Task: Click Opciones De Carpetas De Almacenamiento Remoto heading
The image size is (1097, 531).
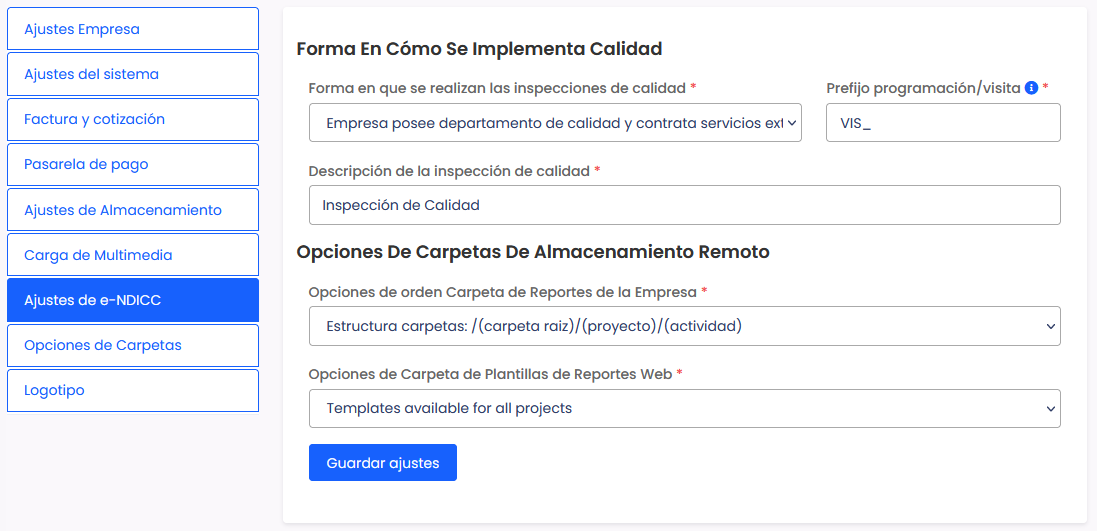Action: coord(532,252)
